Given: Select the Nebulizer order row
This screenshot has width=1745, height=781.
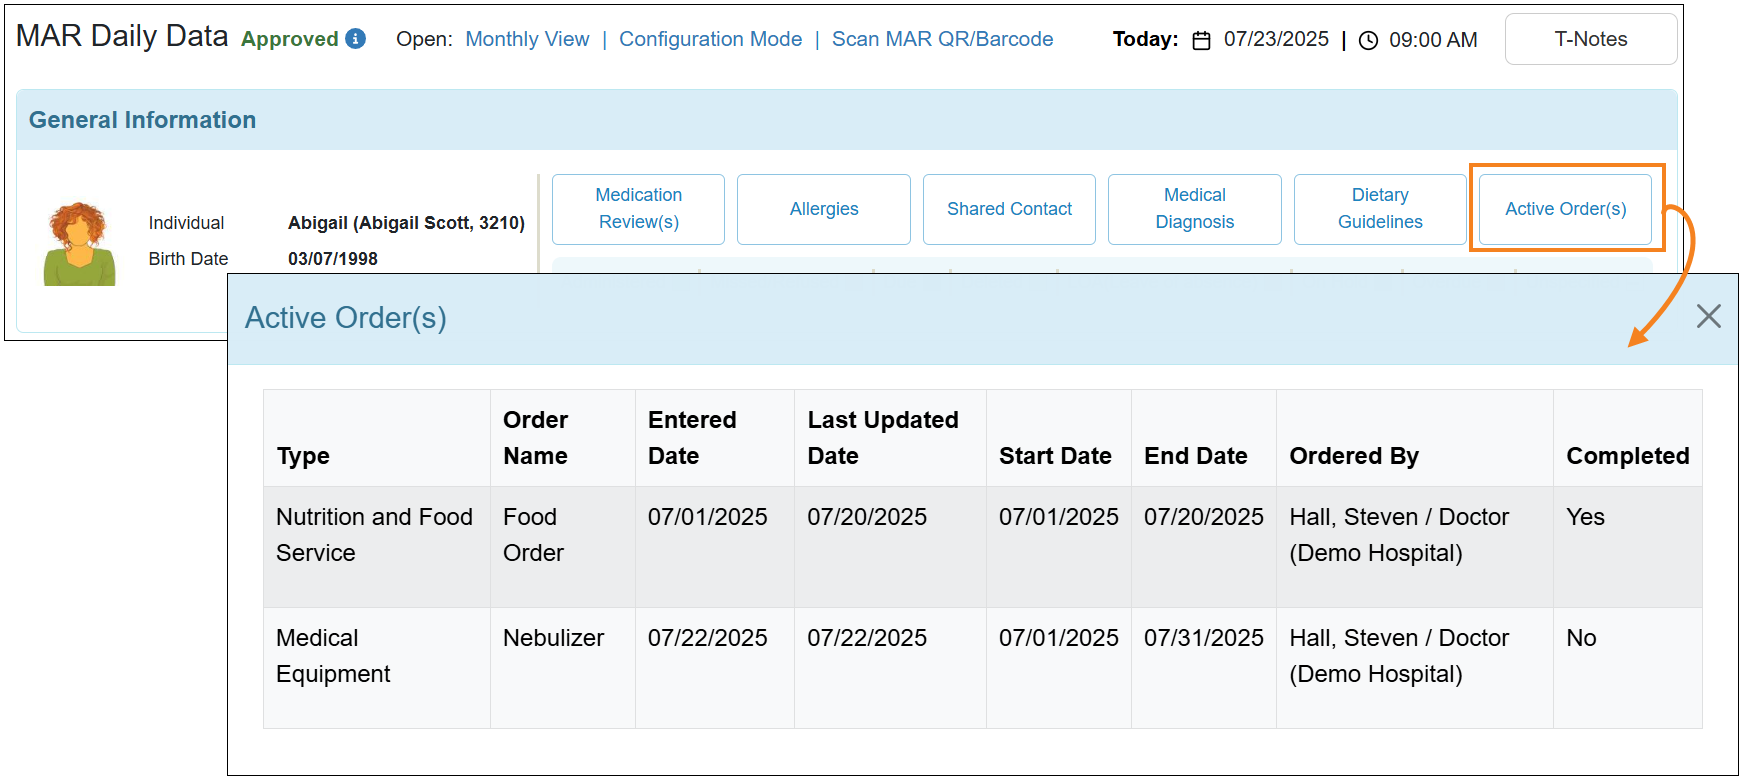Looking at the screenshot, I should pyautogui.click(x=553, y=638).
